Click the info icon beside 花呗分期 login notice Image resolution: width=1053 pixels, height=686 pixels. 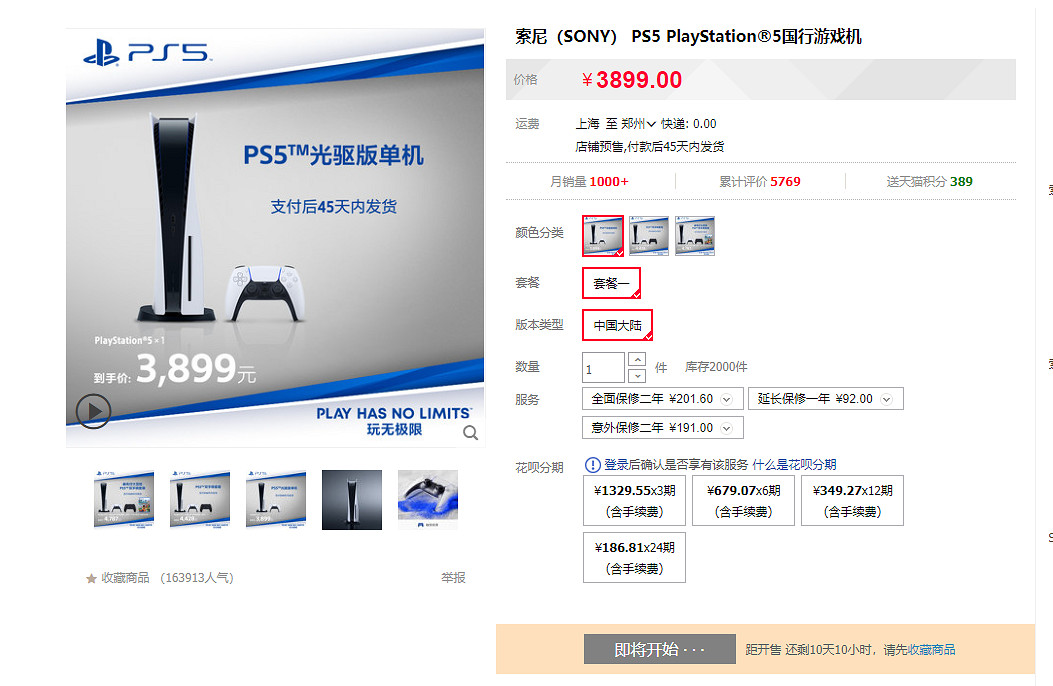[x=592, y=464]
